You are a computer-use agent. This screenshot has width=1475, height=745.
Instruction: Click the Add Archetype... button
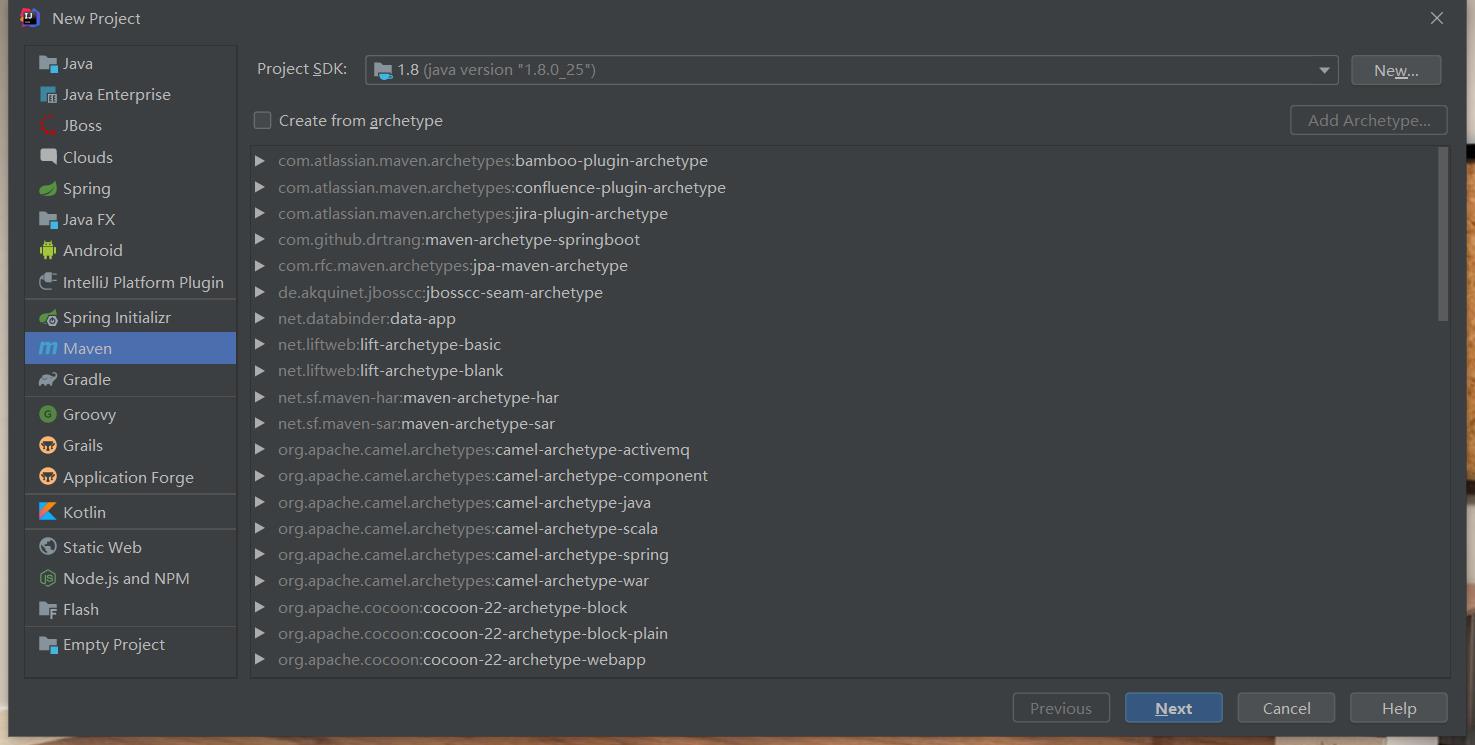1369,120
